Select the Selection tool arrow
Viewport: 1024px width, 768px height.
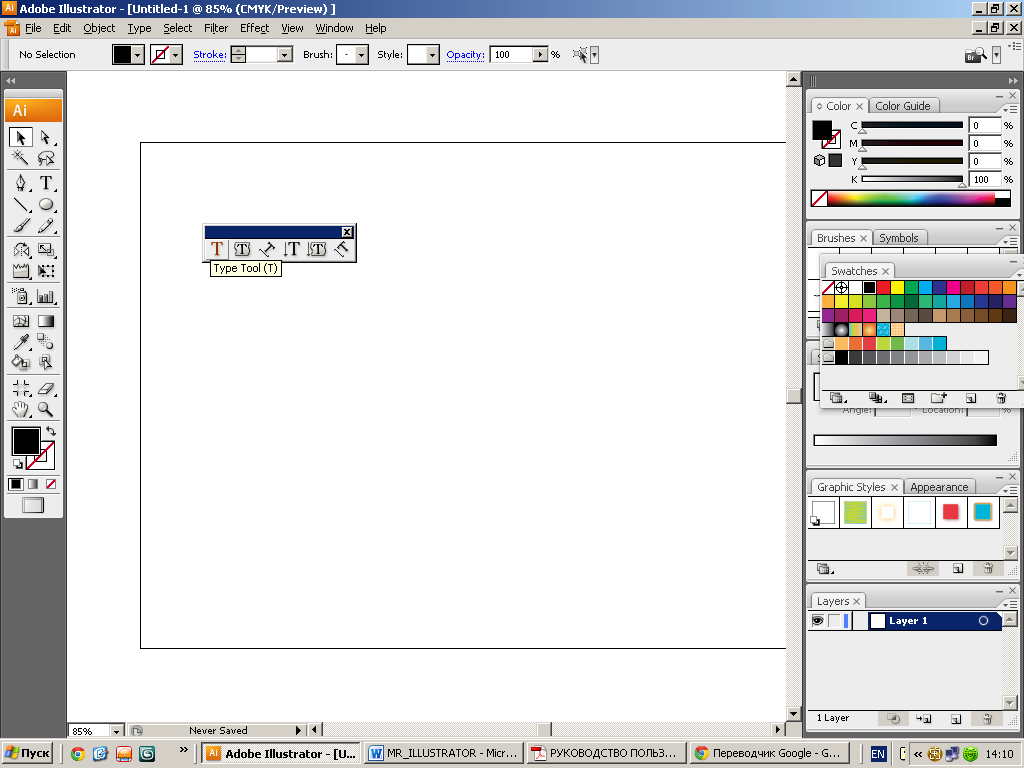click(20, 137)
